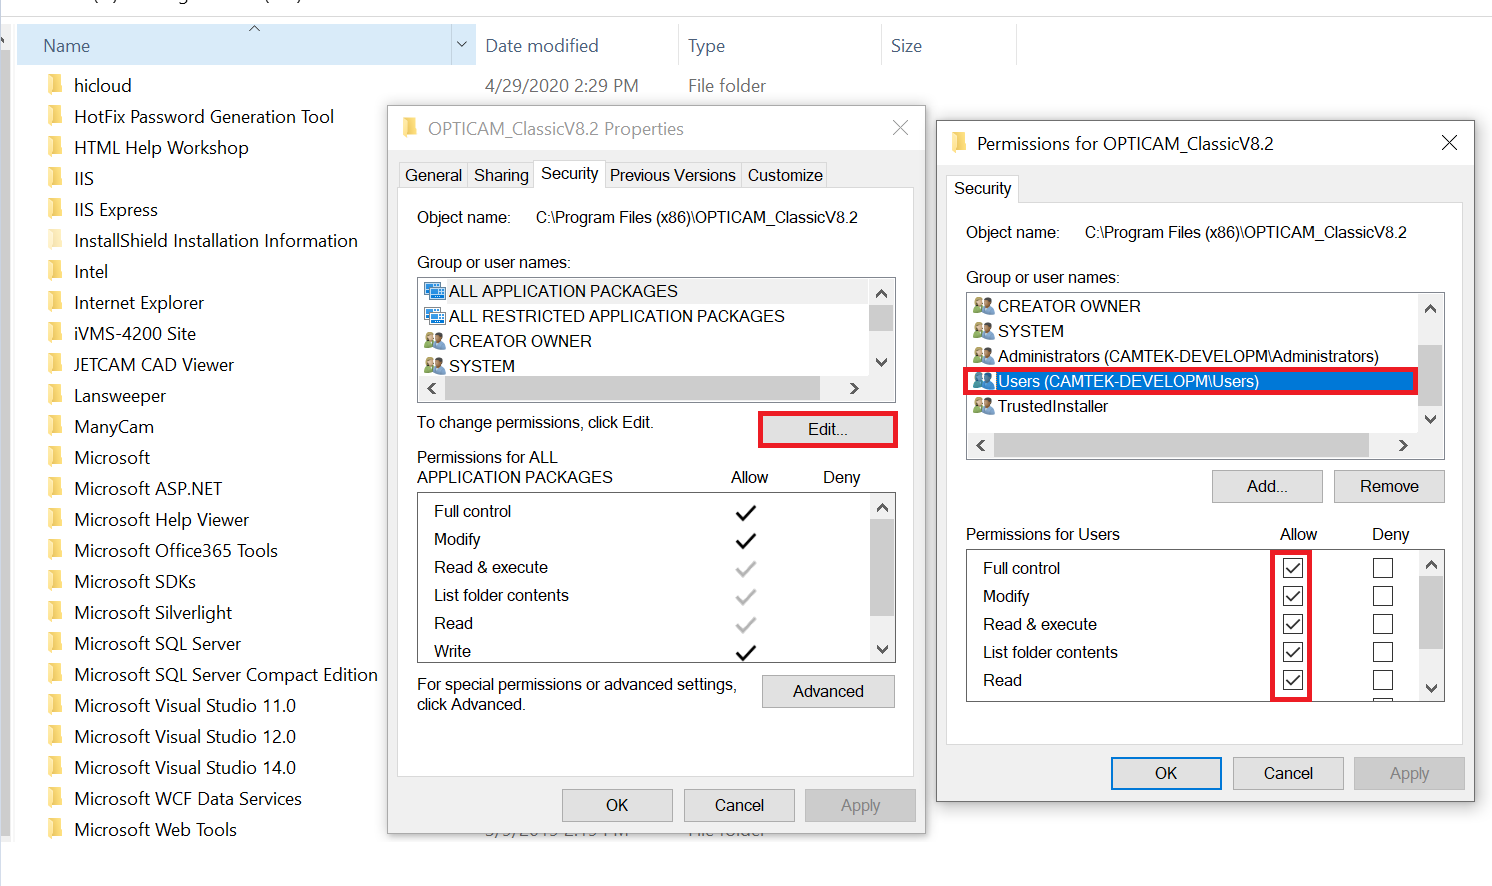
Task: Click down arrow of Properties group list scrollbar
Action: [881, 363]
